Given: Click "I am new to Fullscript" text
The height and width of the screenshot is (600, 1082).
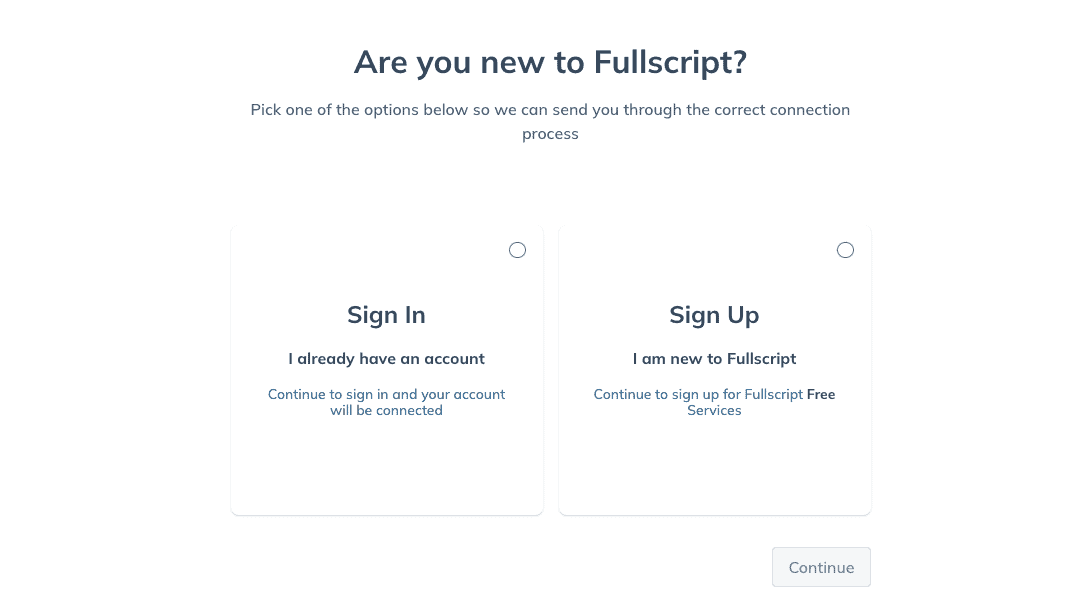Looking at the screenshot, I should [714, 358].
